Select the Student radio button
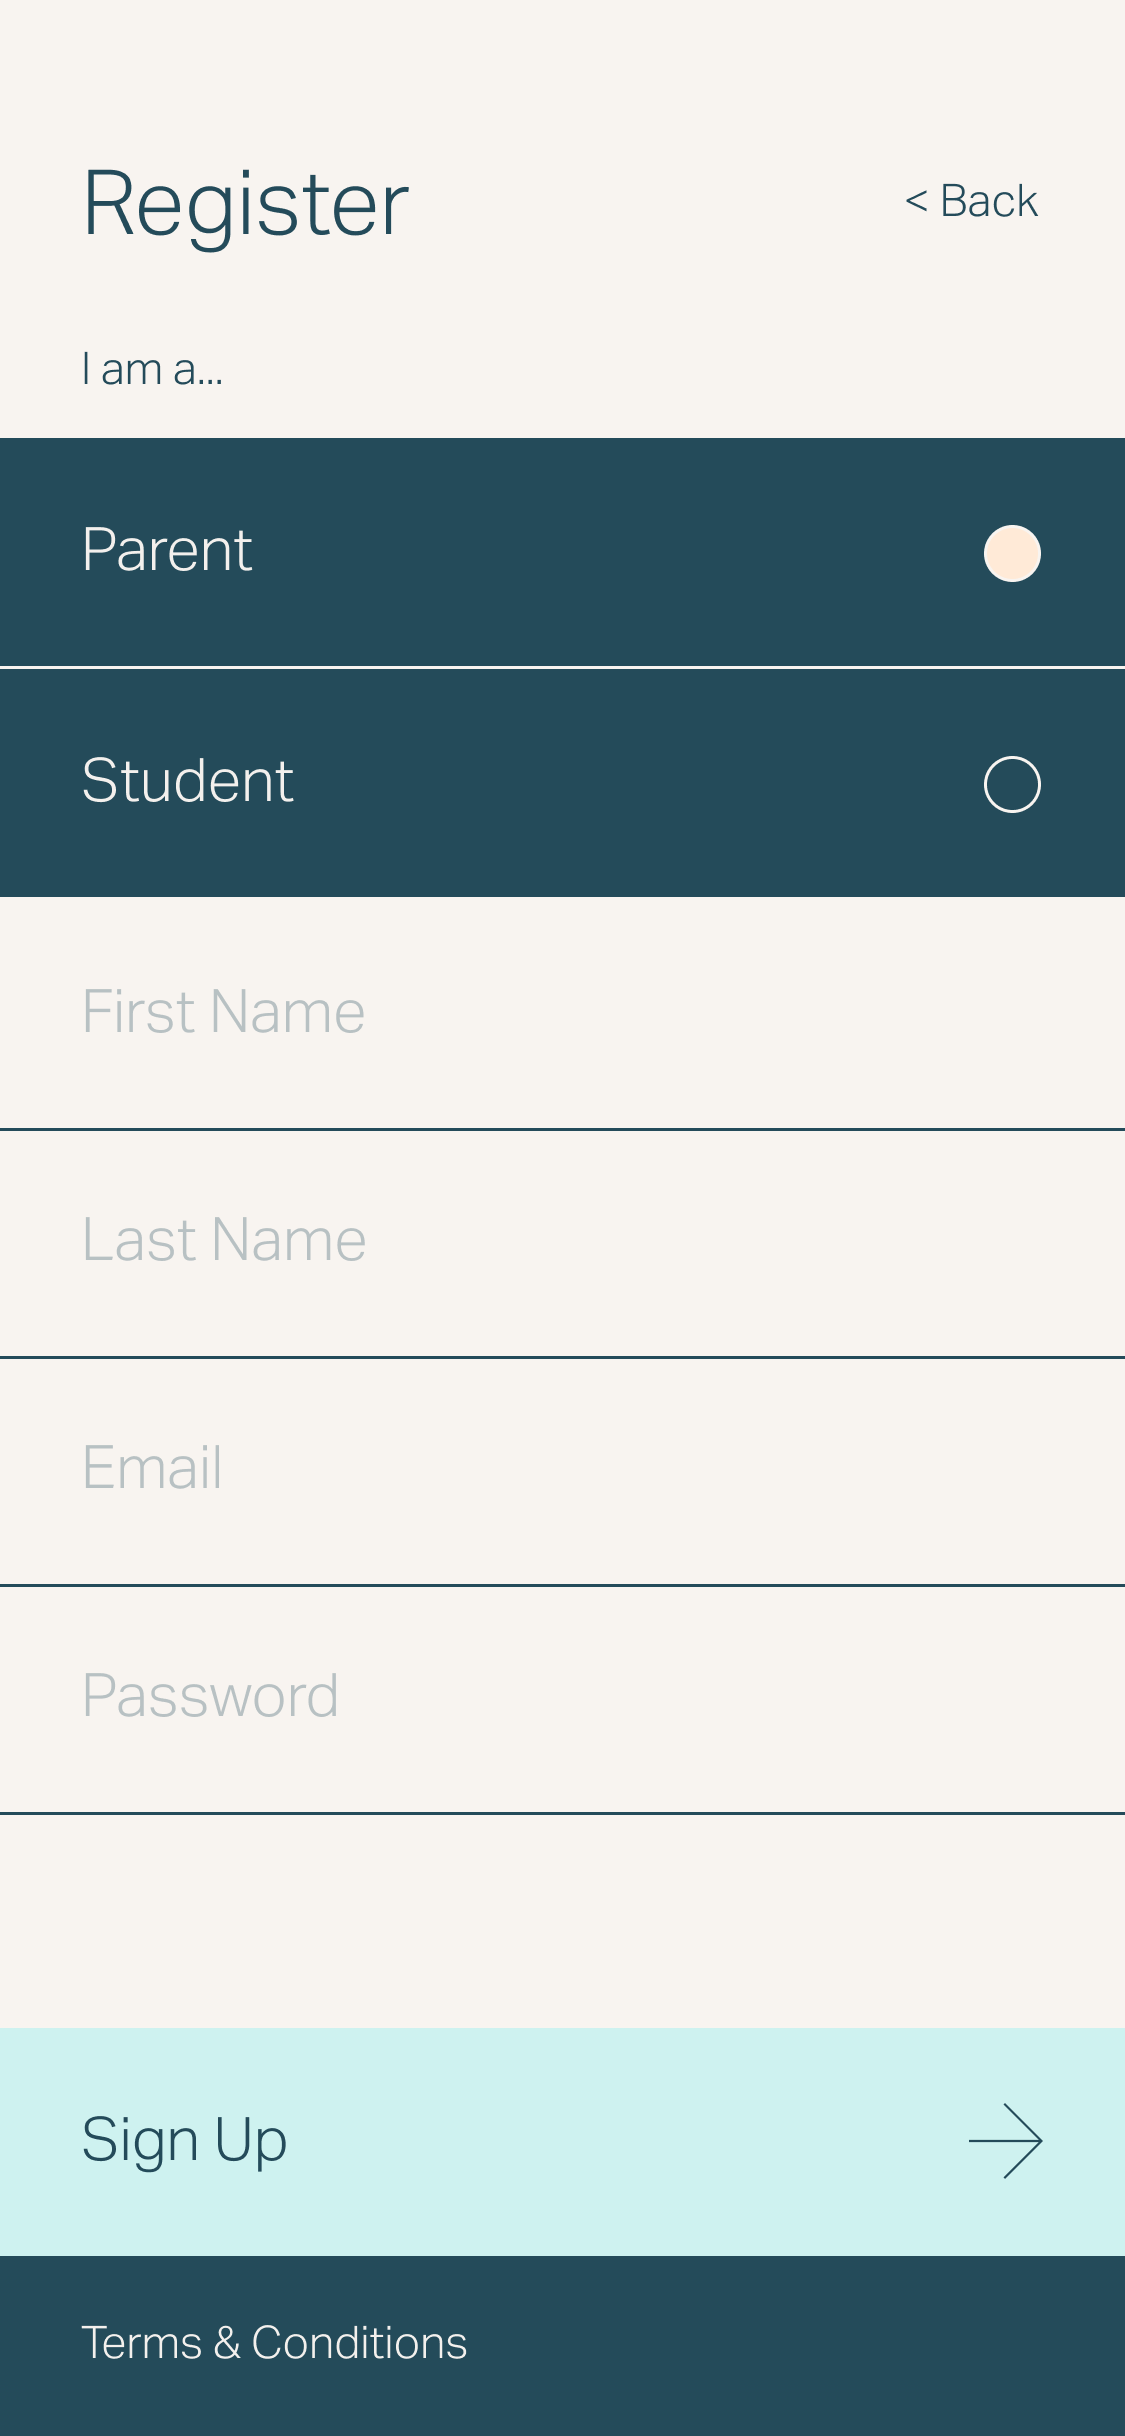This screenshot has width=1125, height=2436. point(1012,784)
